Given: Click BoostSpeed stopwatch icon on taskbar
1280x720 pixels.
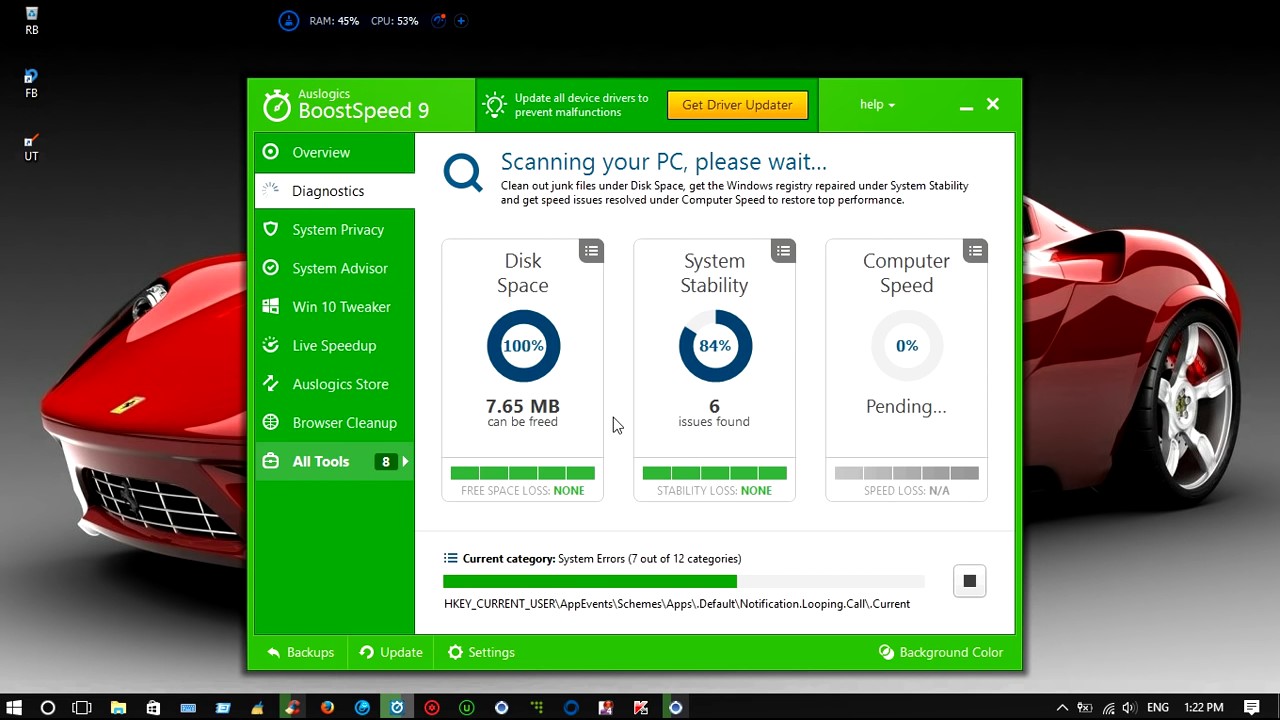Looking at the screenshot, I should [397, 707].
